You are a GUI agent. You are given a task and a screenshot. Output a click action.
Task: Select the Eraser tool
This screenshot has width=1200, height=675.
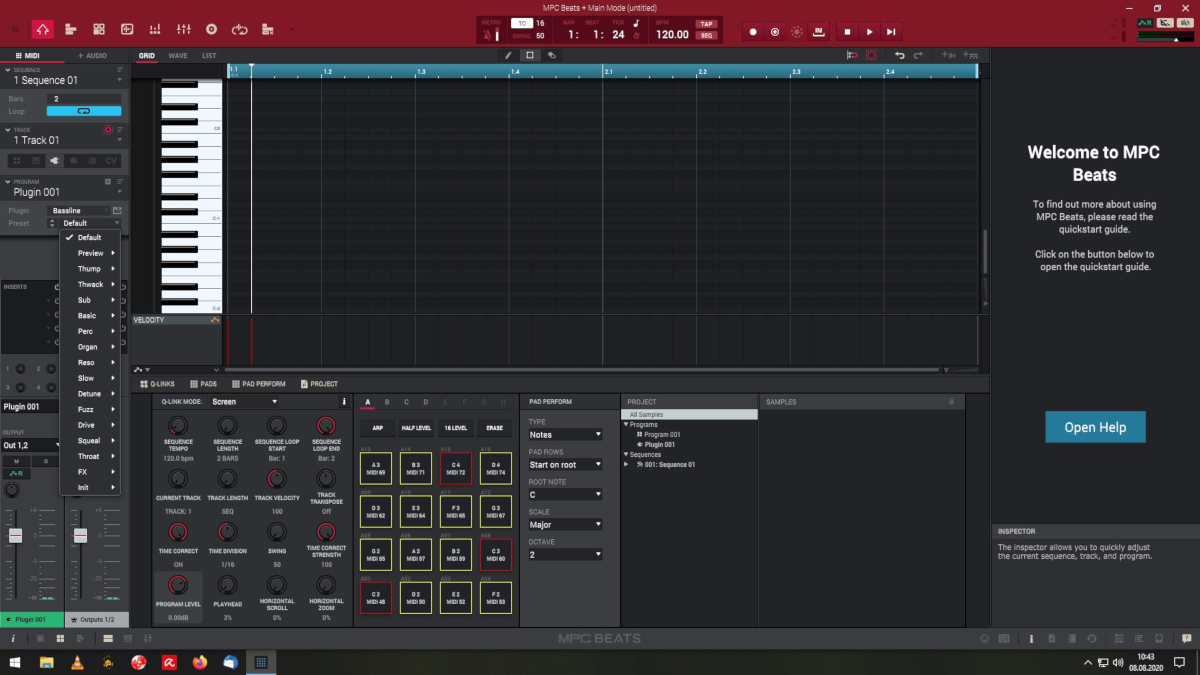[551, 56]
